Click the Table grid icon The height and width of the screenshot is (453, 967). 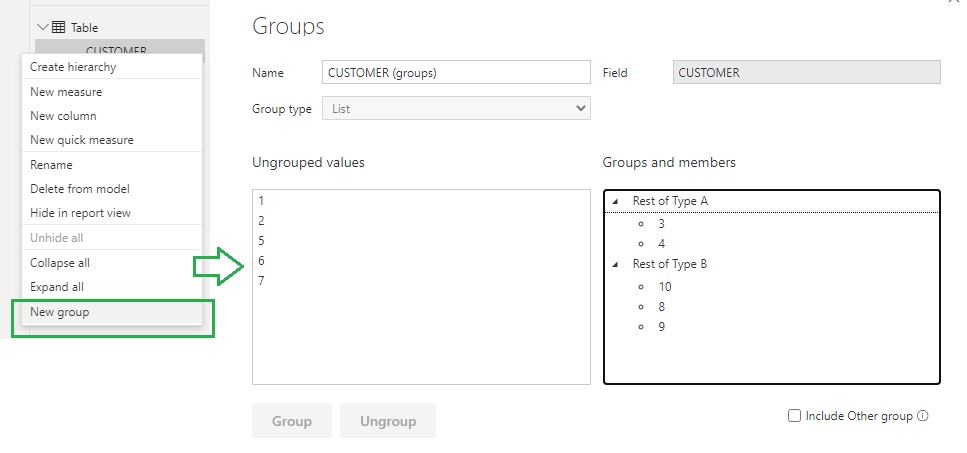[59, 27]
